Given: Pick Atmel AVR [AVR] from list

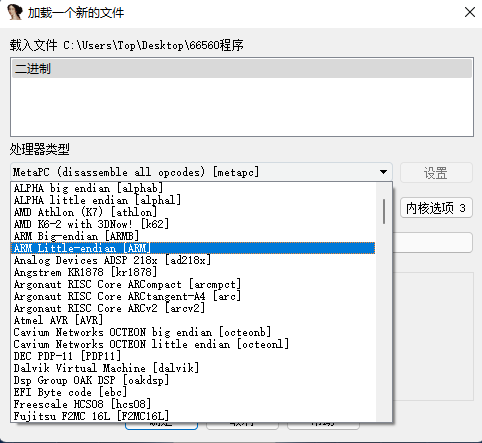Looking at the screenshot, I should (x=193, y=320).
